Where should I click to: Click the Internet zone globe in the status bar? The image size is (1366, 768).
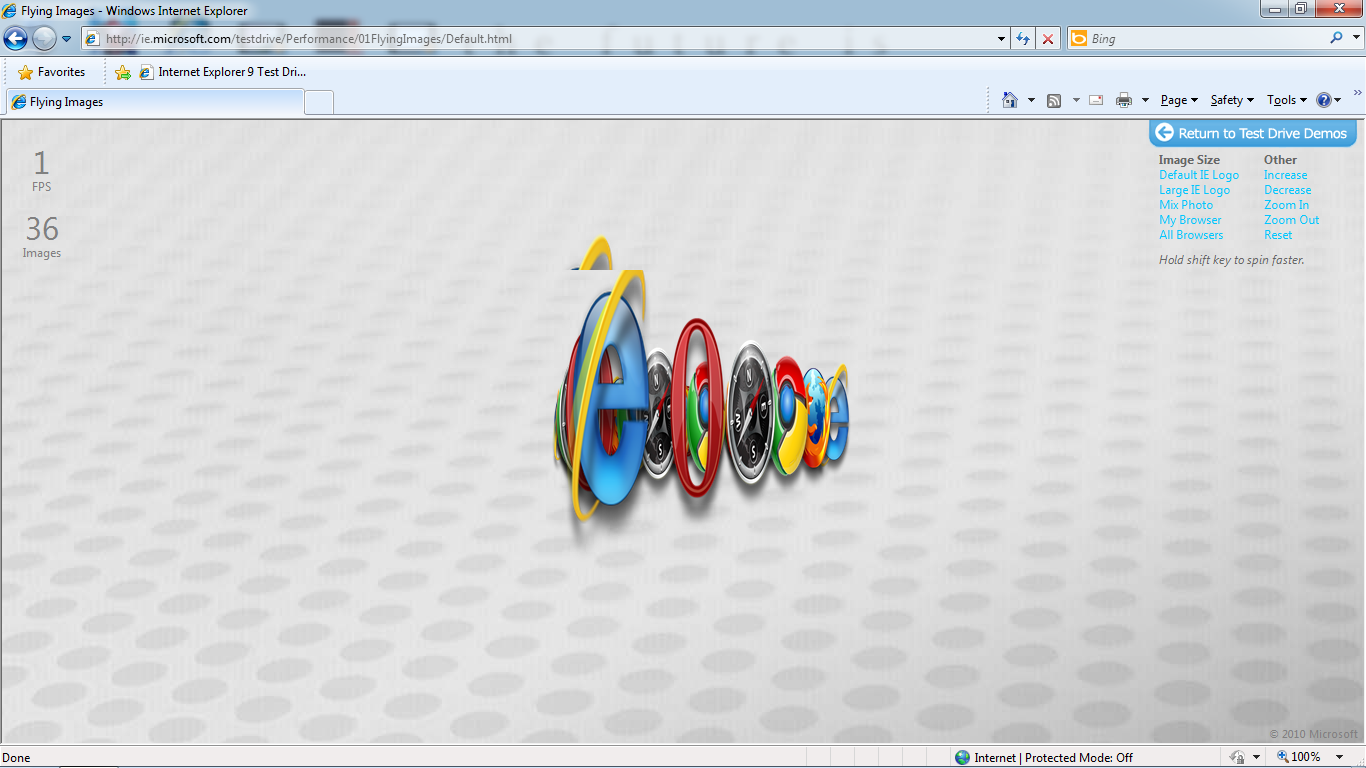[x=961, y=757]
